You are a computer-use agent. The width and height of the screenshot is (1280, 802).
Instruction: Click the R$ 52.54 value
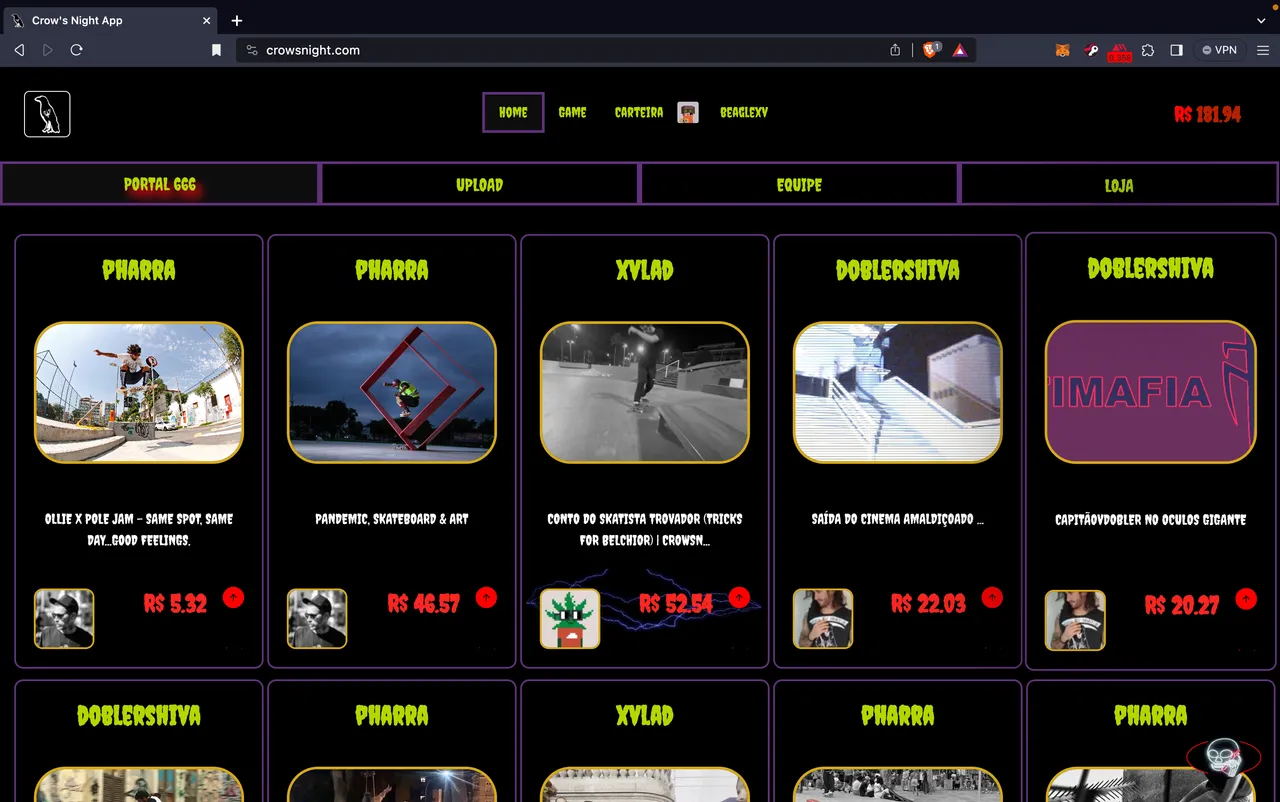pyautogui.click(x=676, y=604)
